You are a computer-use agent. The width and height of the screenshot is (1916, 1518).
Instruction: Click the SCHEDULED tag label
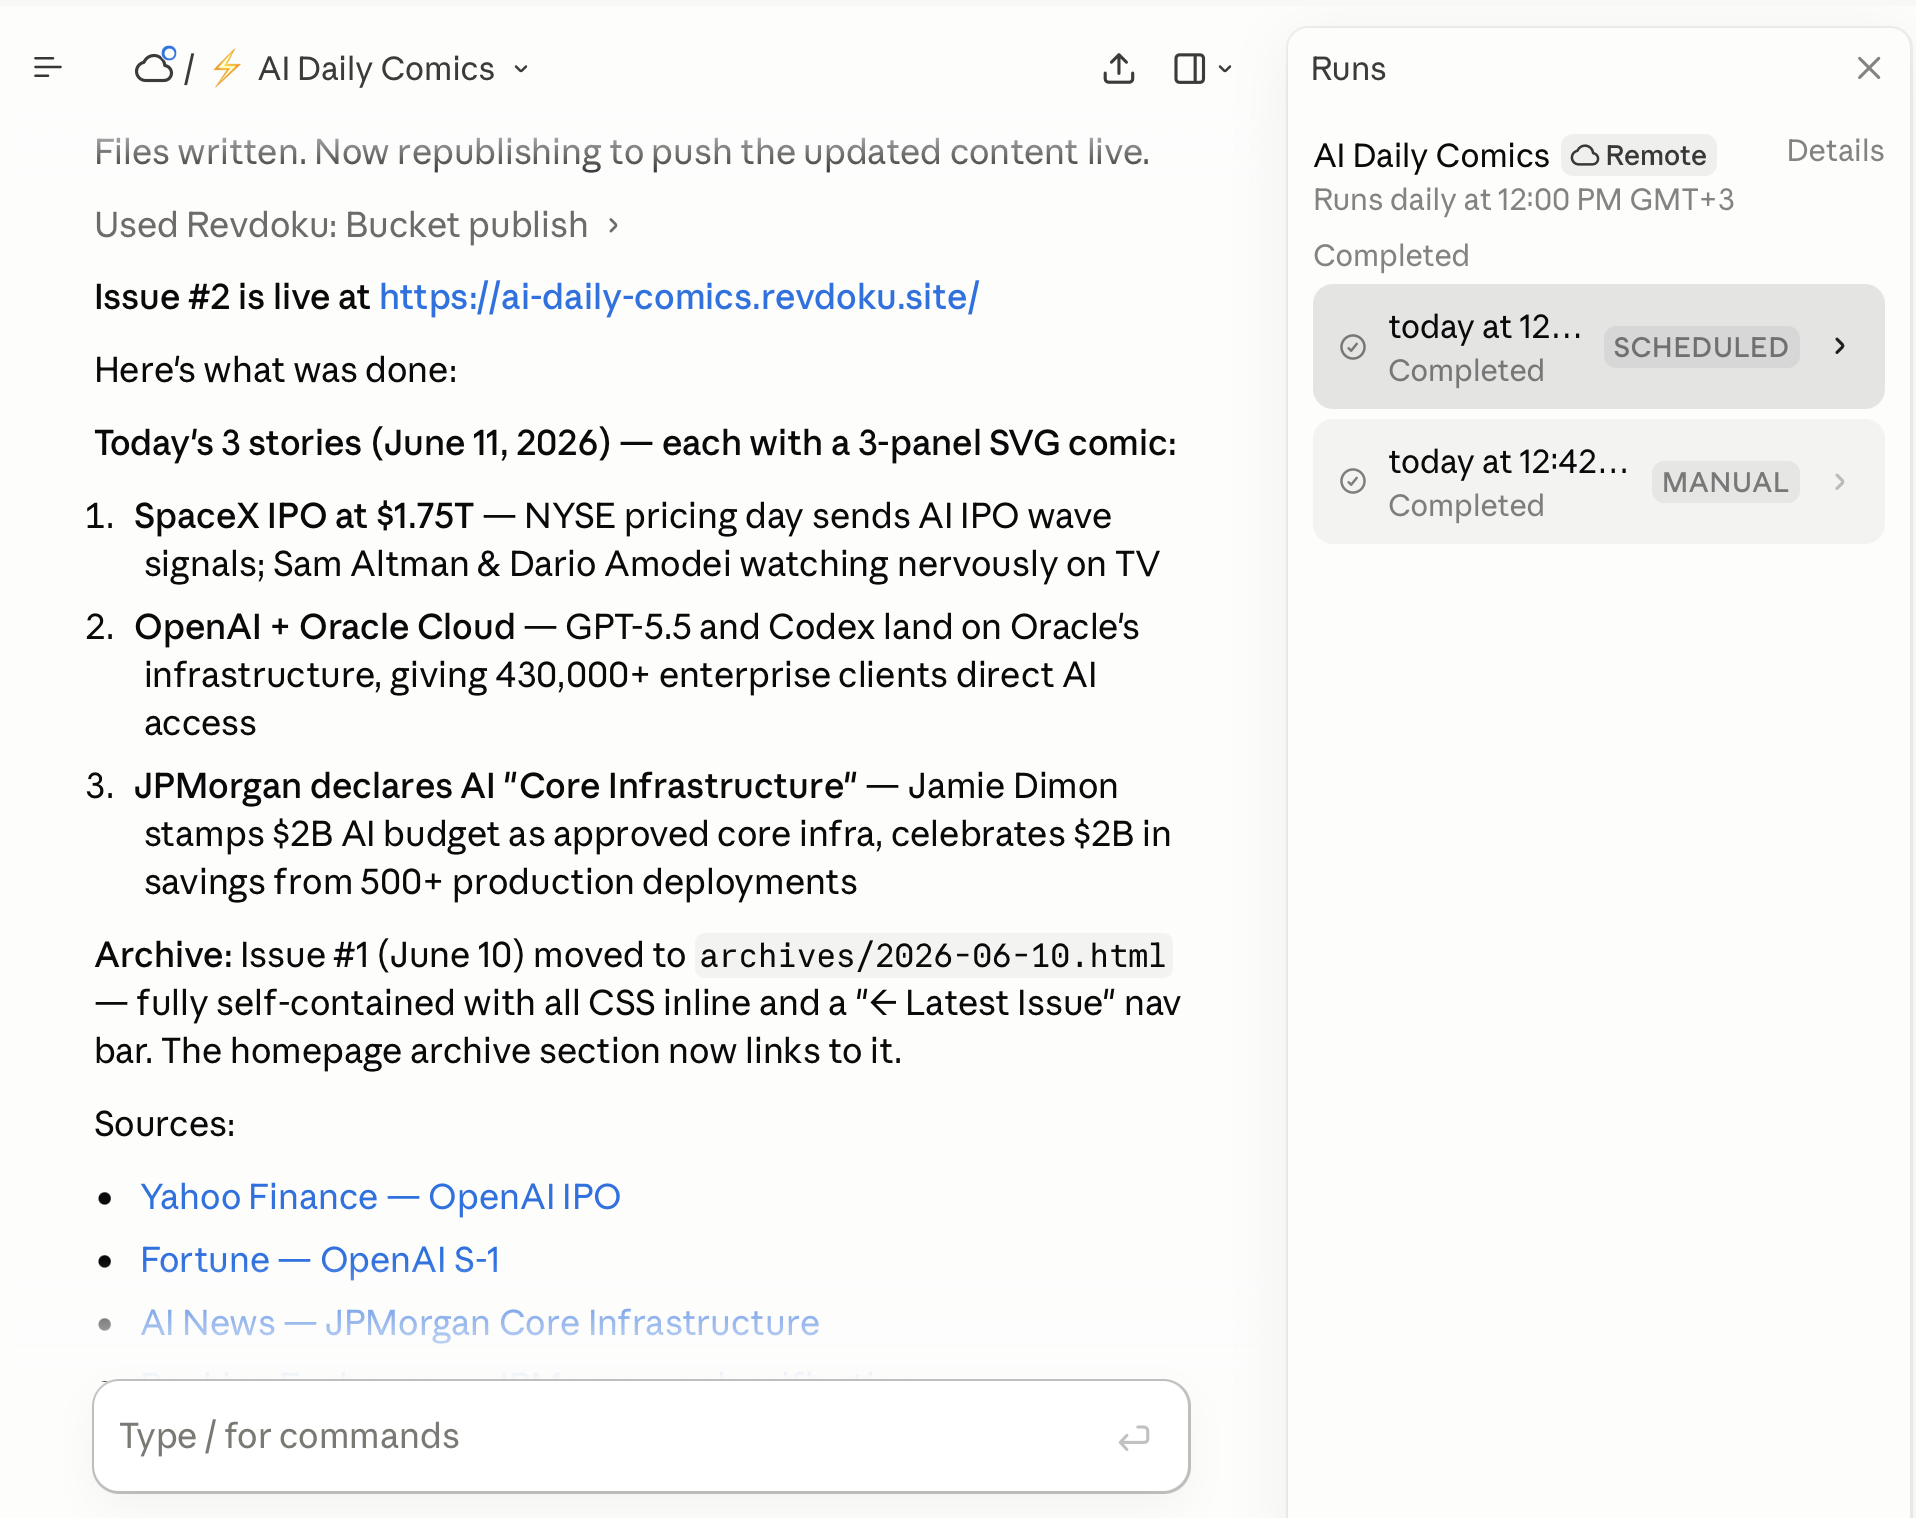coord(1701,347)
